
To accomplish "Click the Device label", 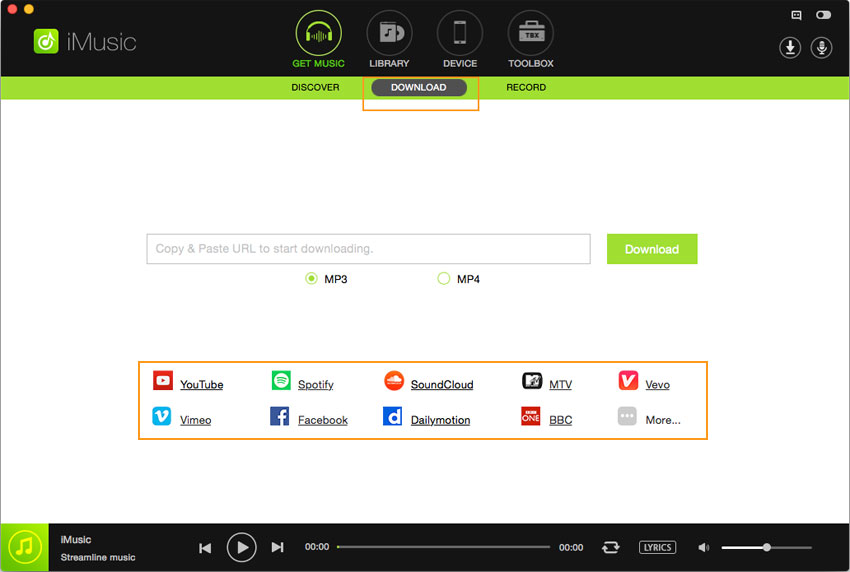I will click(x=460, y=63).
